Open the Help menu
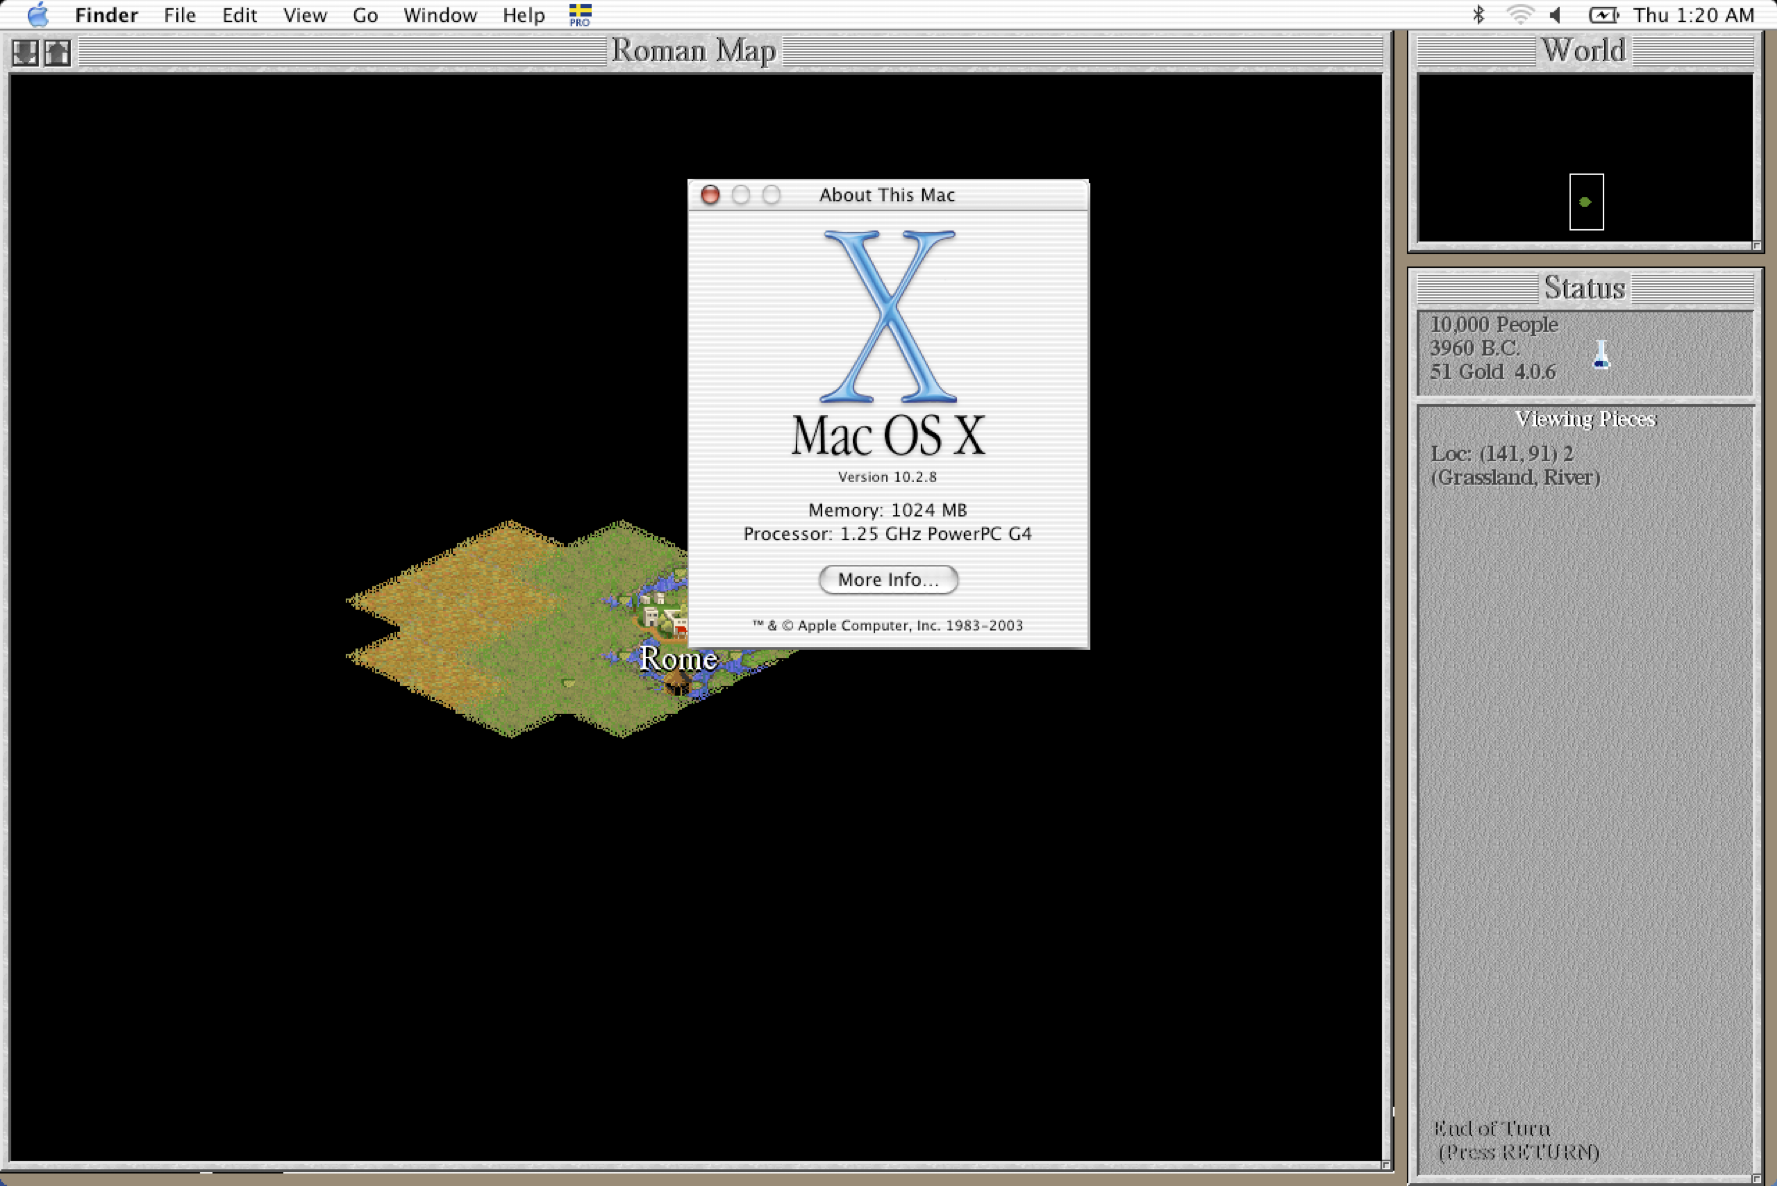 (x=523, y=15)
